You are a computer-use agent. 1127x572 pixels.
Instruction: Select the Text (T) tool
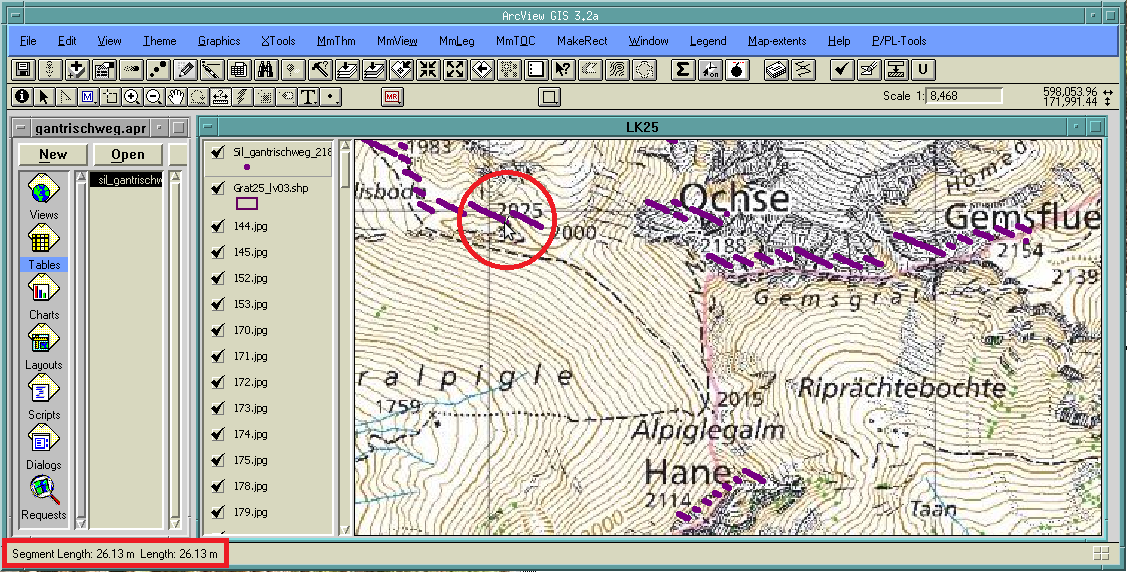point(308,97)
